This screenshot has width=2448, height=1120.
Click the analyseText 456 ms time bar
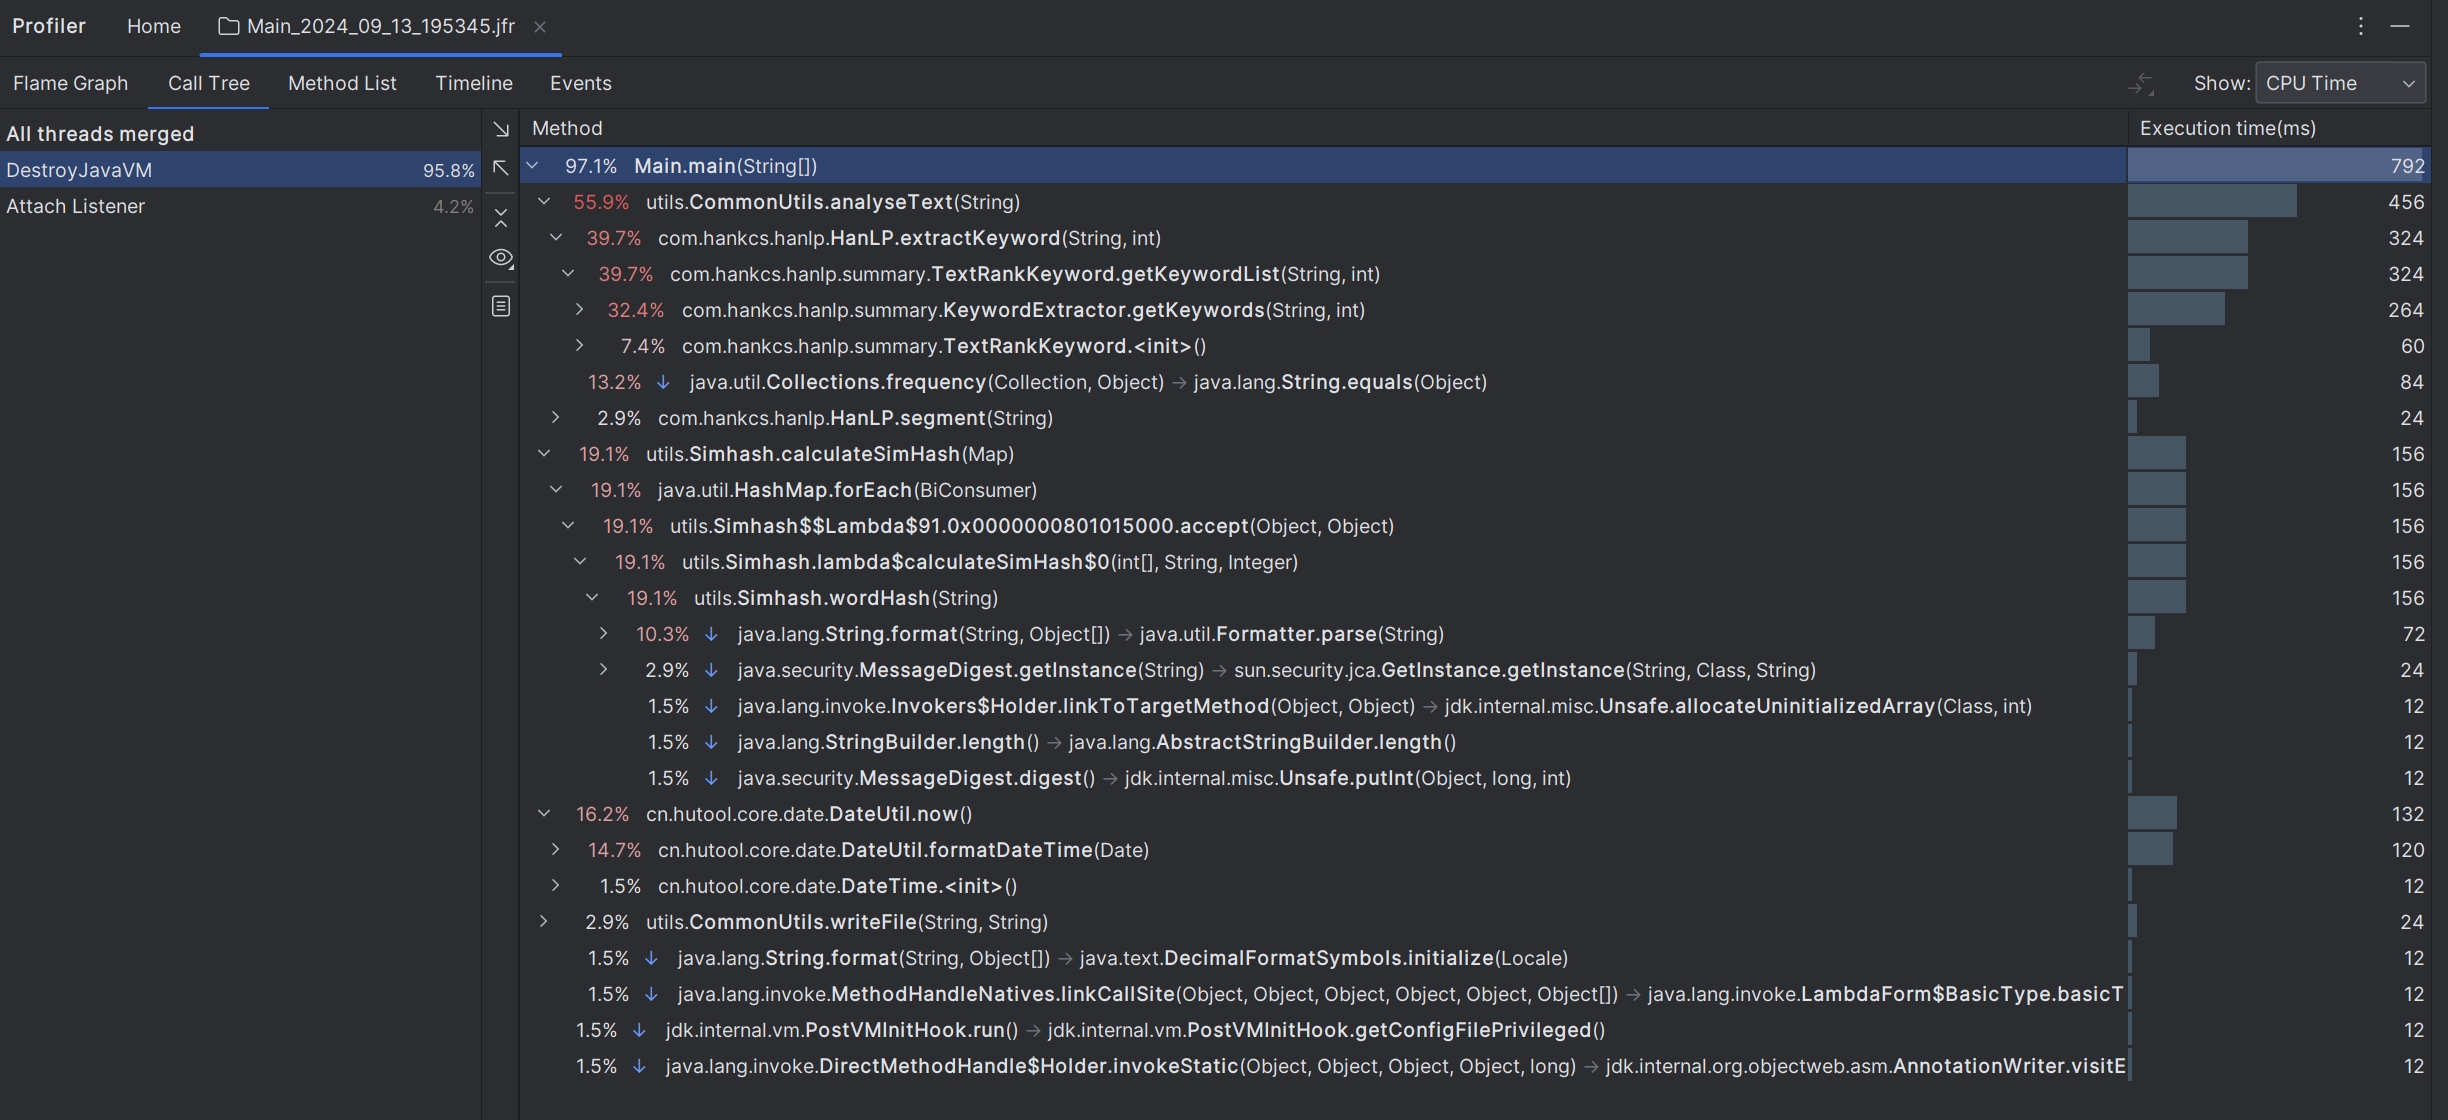tap(2212, 202)
